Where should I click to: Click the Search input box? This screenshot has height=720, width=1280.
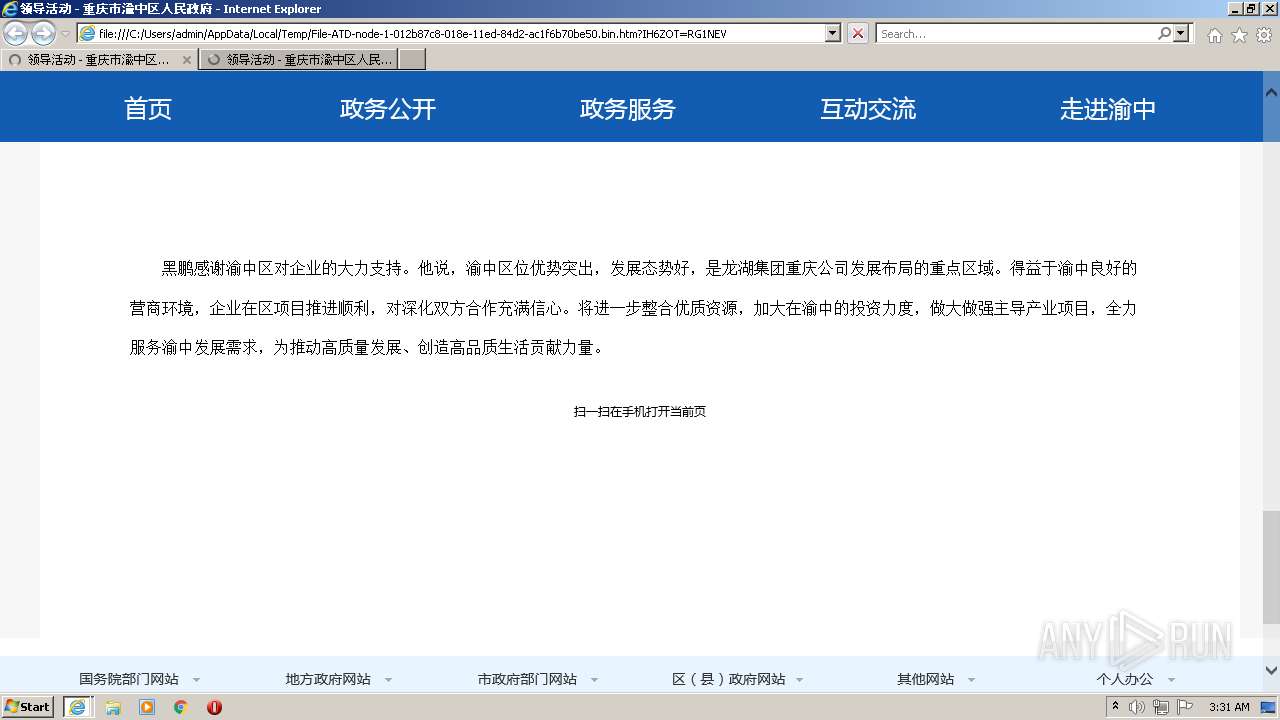[1016, 34]
